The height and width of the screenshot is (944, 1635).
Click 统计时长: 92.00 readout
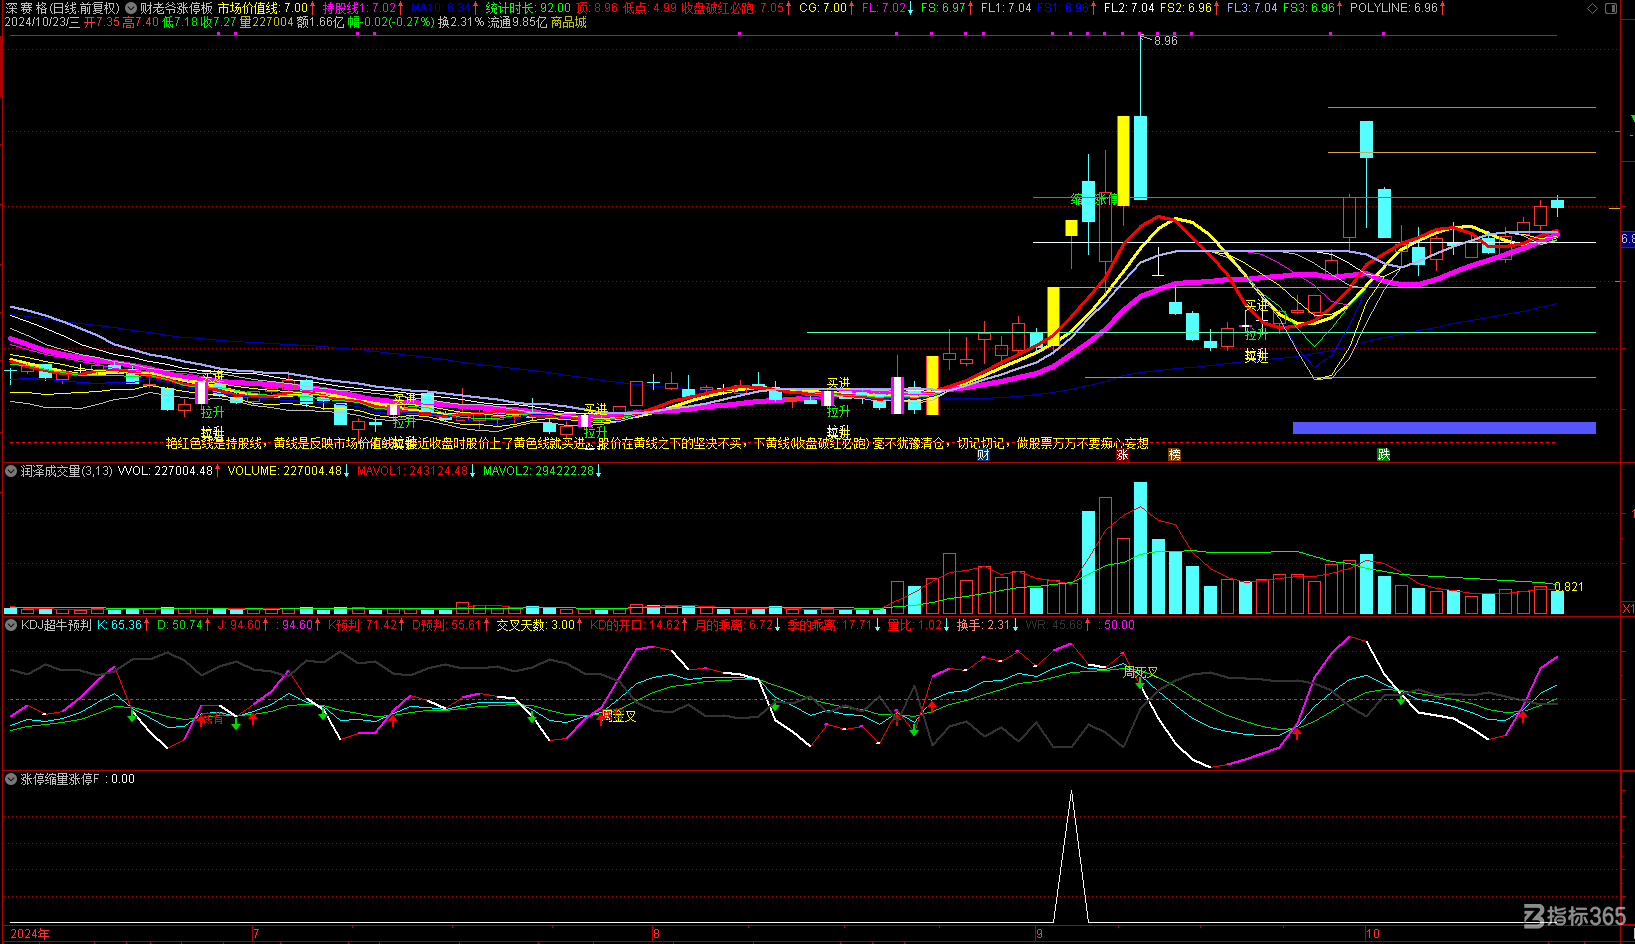pos(528,8)
